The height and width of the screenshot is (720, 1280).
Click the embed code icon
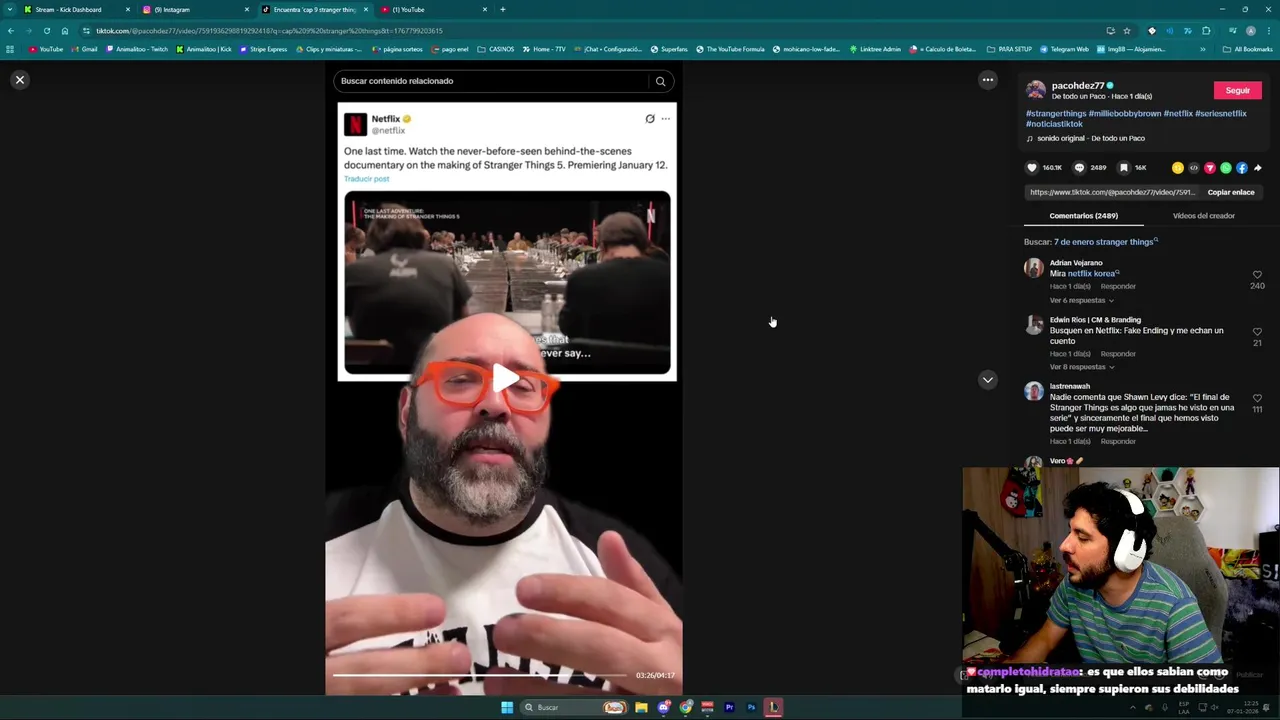tap(1193, 168)
